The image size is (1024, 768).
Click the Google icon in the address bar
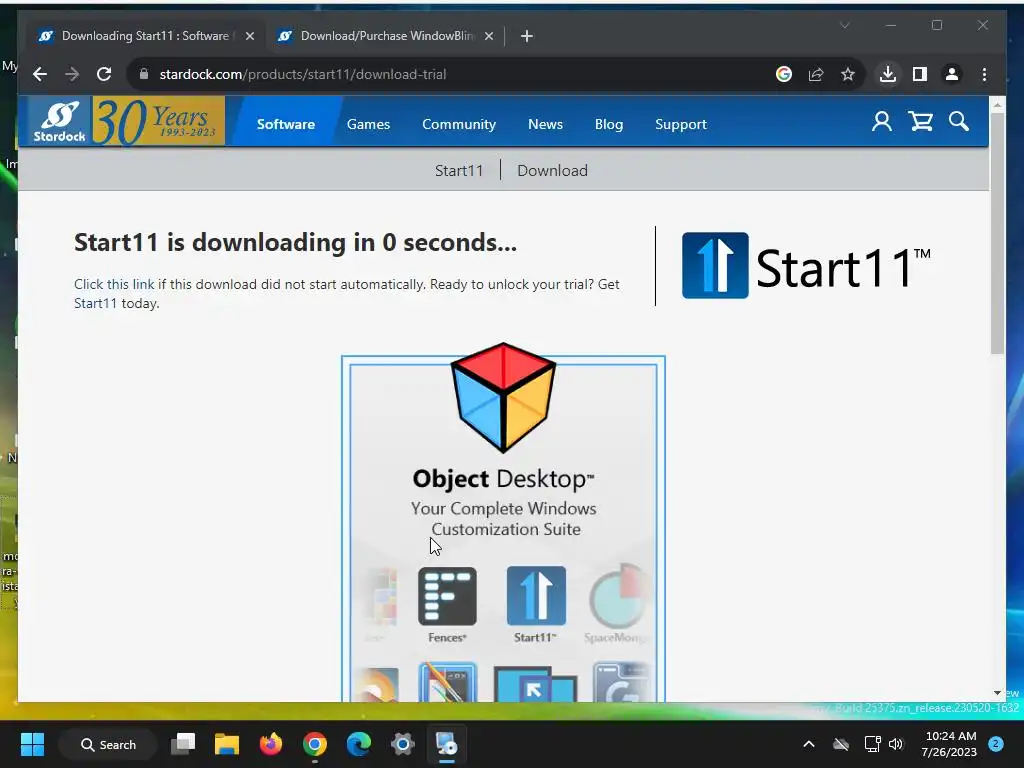click(784, 74)
